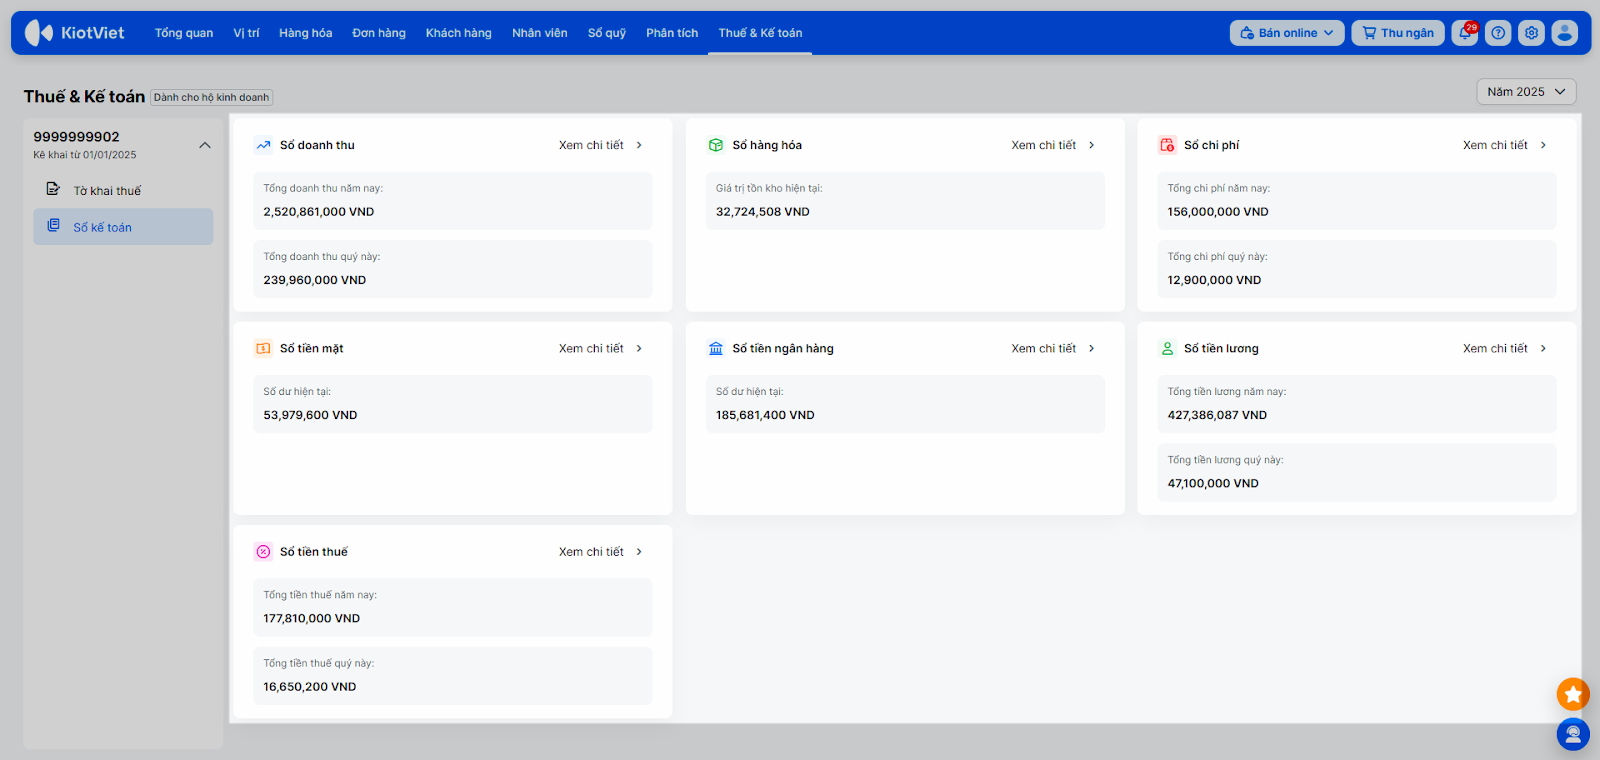The height and width of the screenshot is (760, 1600).
Task: Click the orange star floating button
Action: pyautogui.click(x=1573, y=694)
